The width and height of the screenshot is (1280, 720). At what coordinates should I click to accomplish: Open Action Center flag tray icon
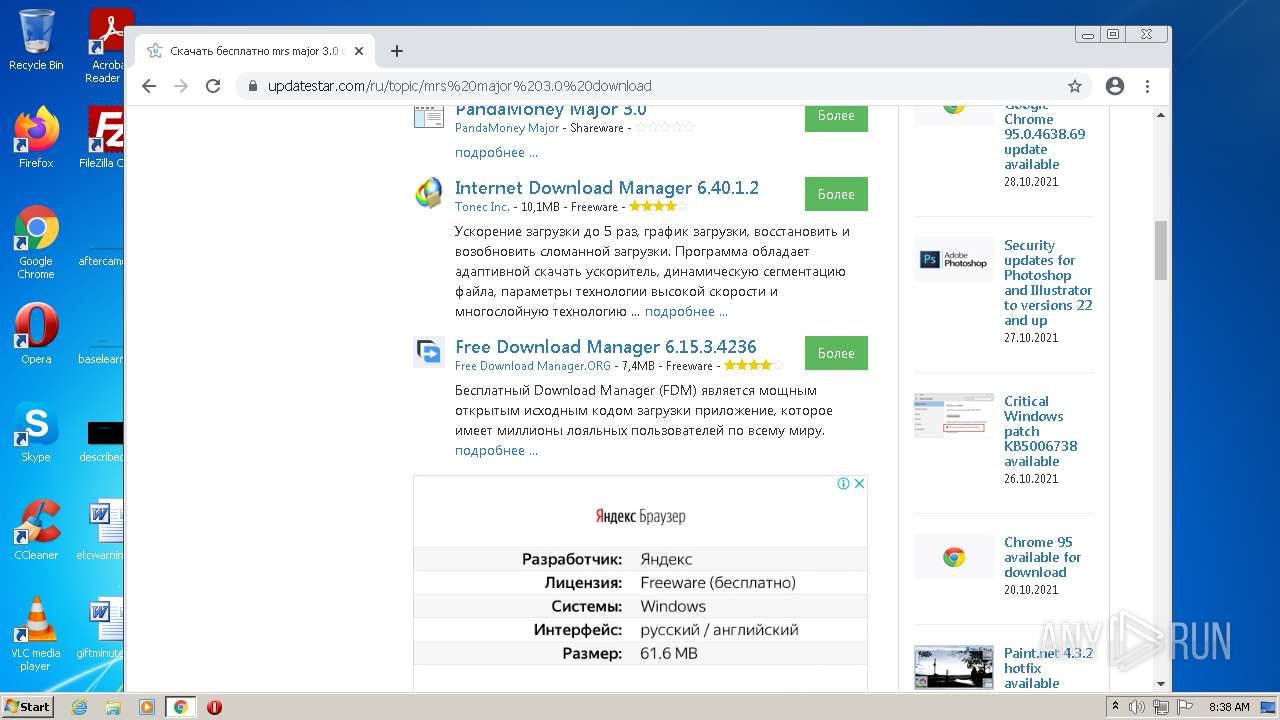(1183, 707)
